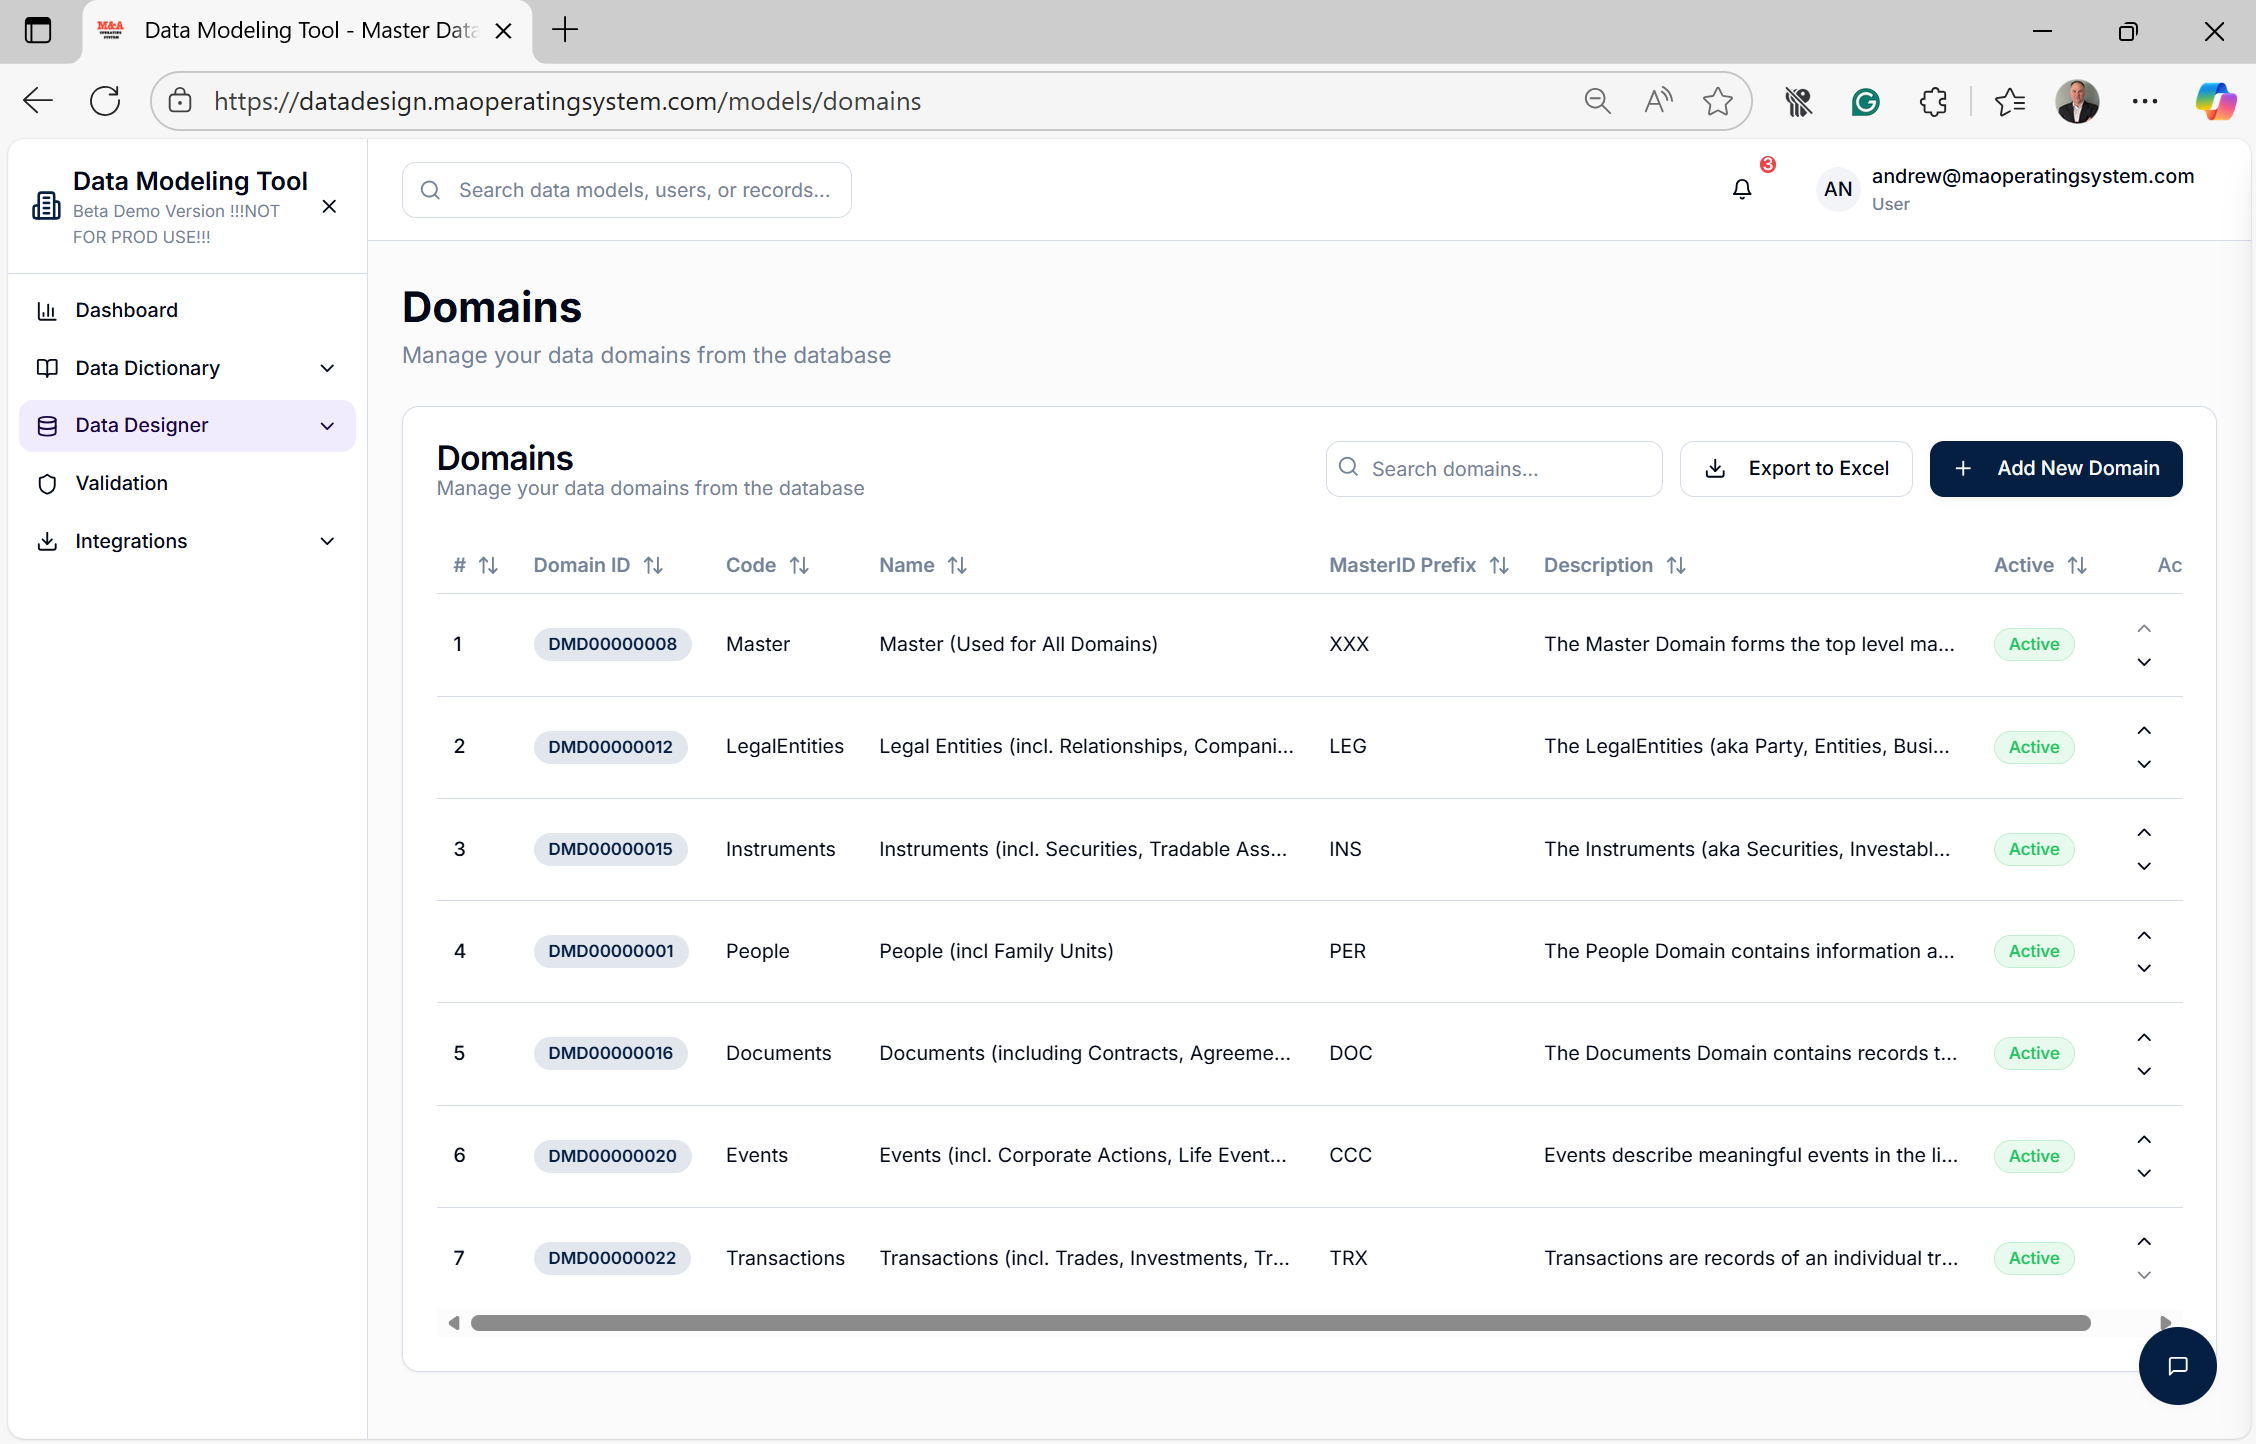Click the AN user avatar
2256x1444 pixels.
(x=1838, y=189)
